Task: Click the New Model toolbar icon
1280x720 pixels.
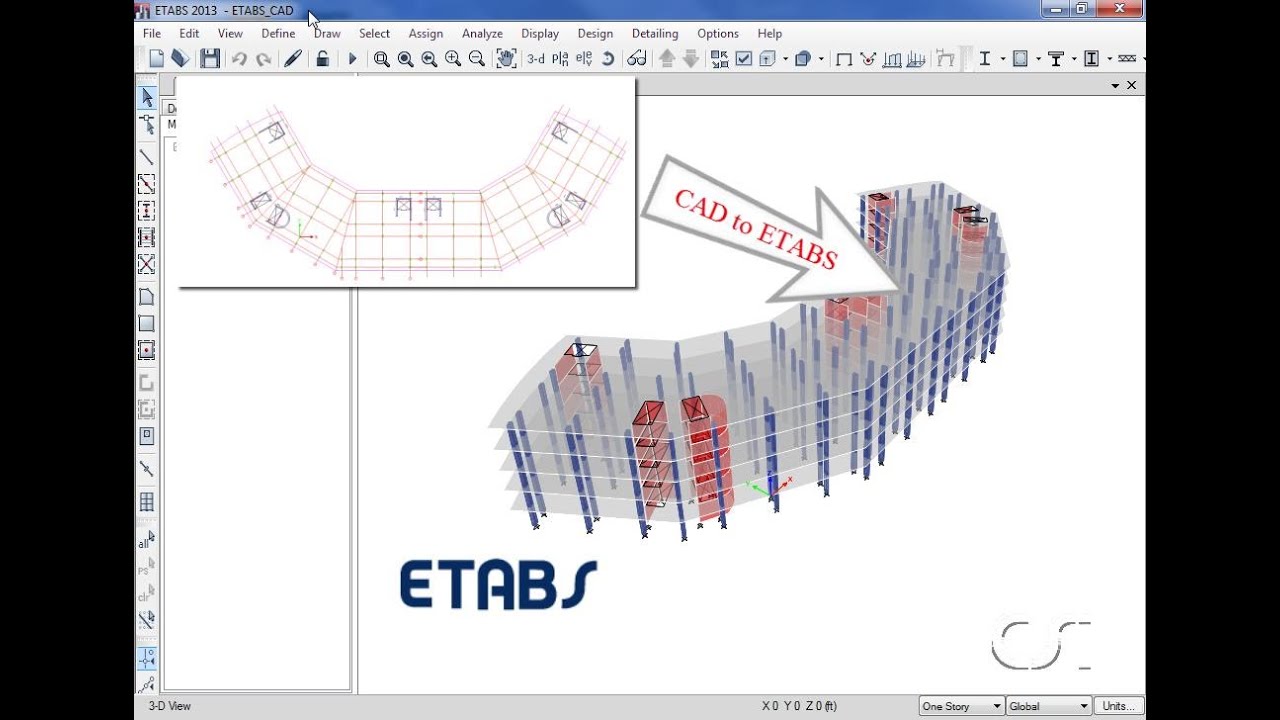Action: [x=156, y=59]
